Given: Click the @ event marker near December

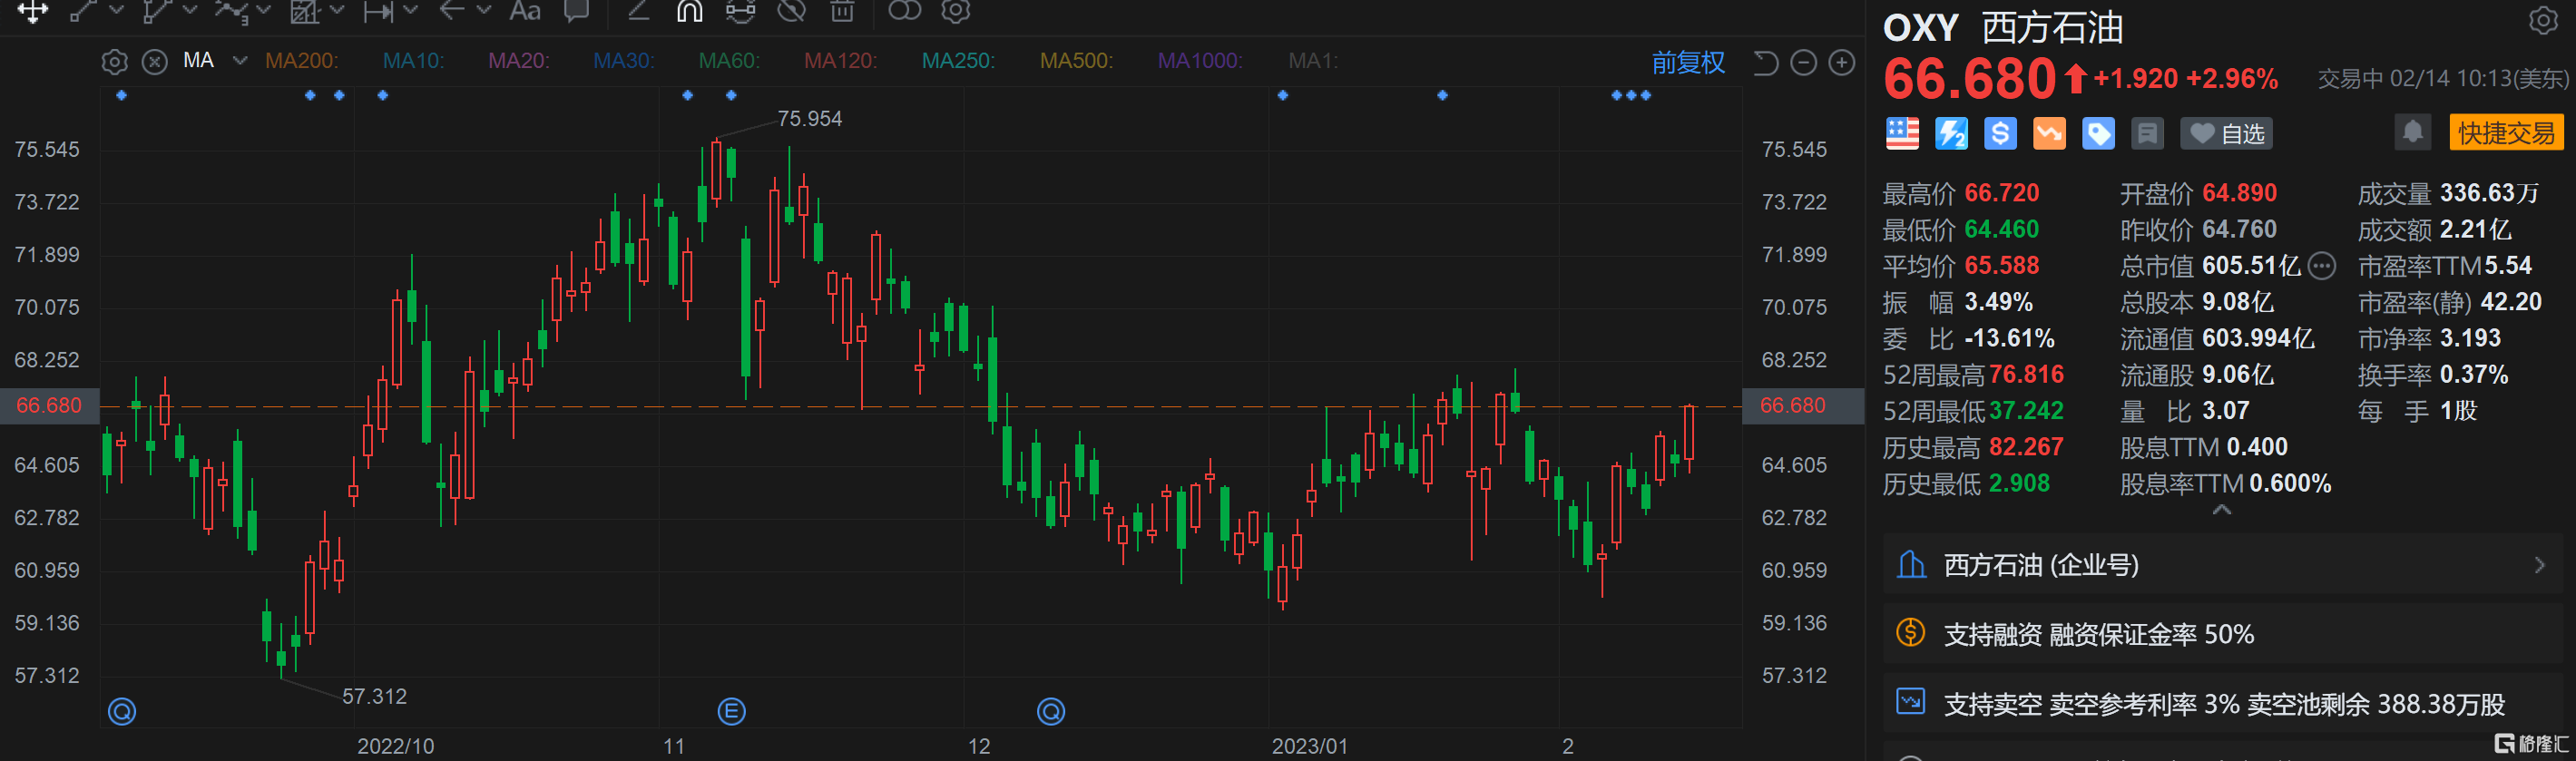Looking at the screenshot, I should (1051, 711).
